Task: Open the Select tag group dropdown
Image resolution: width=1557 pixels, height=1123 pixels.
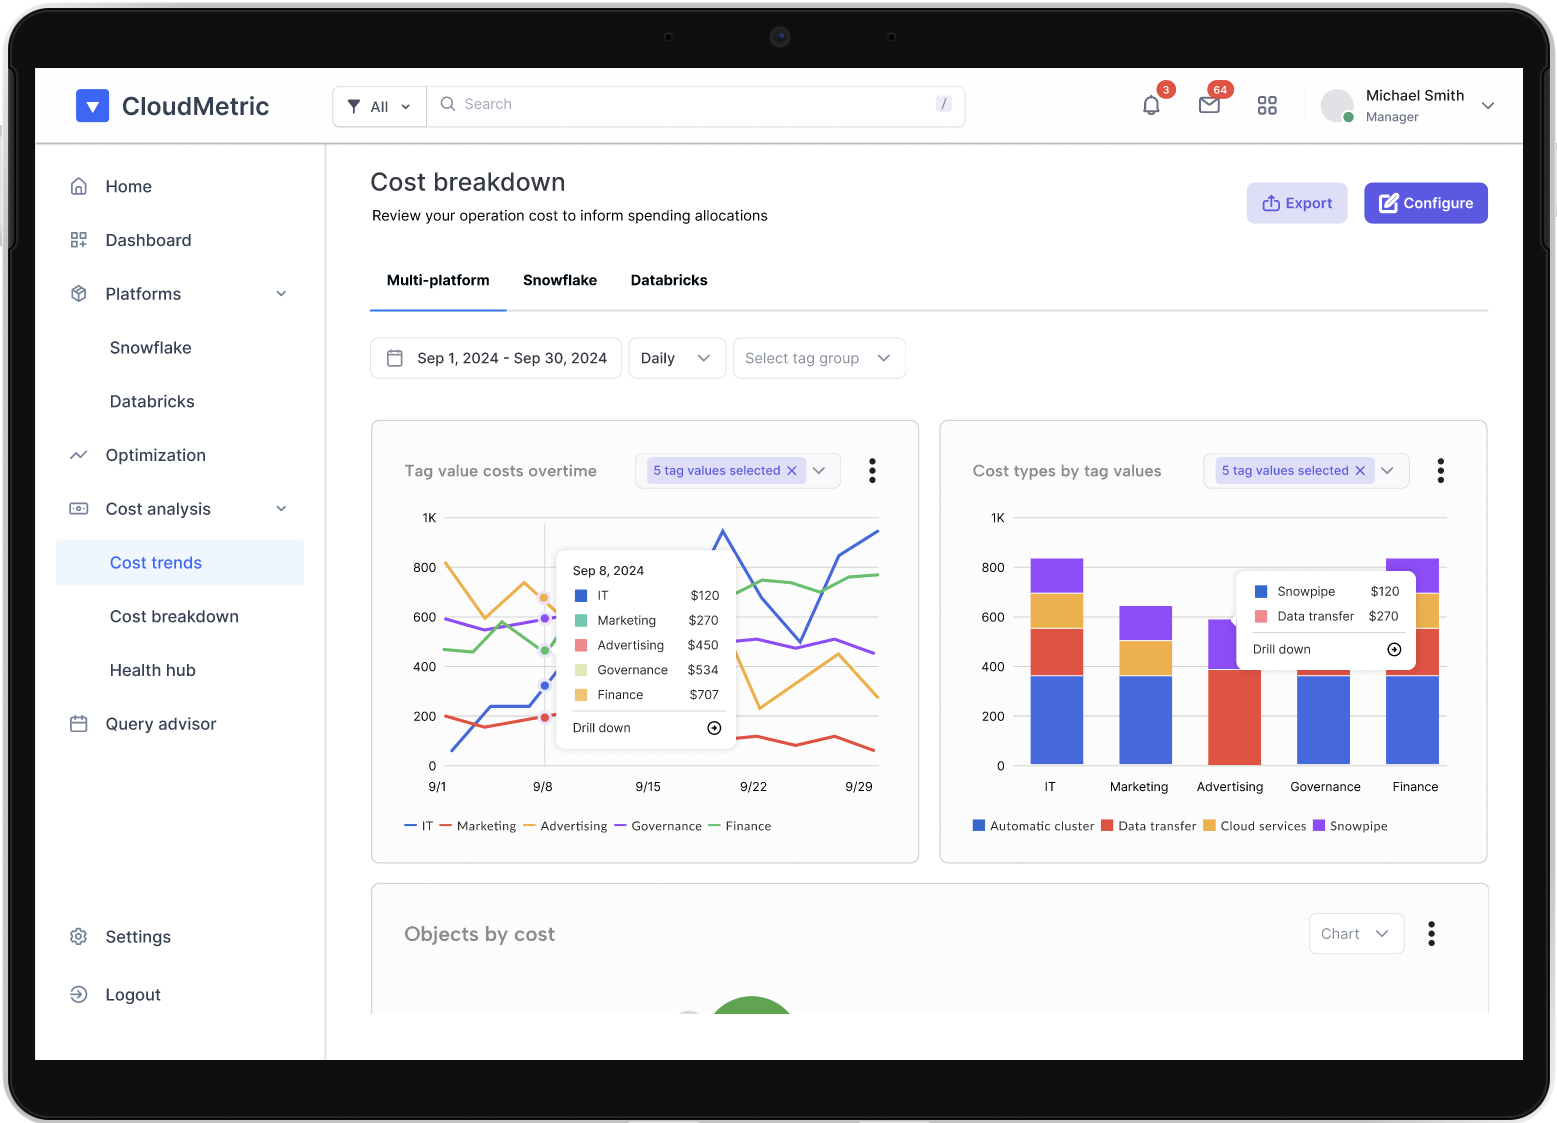Action: click(818, 358)
